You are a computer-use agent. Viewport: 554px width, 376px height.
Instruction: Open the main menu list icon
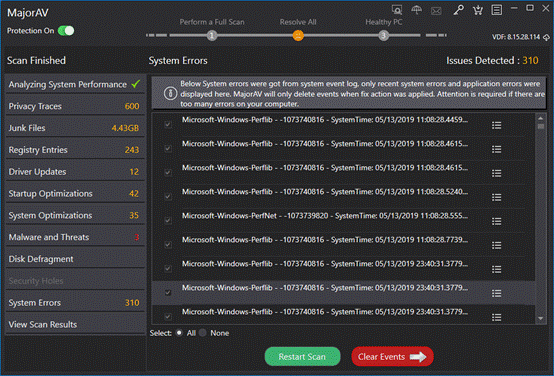click(x=497, y=10)
